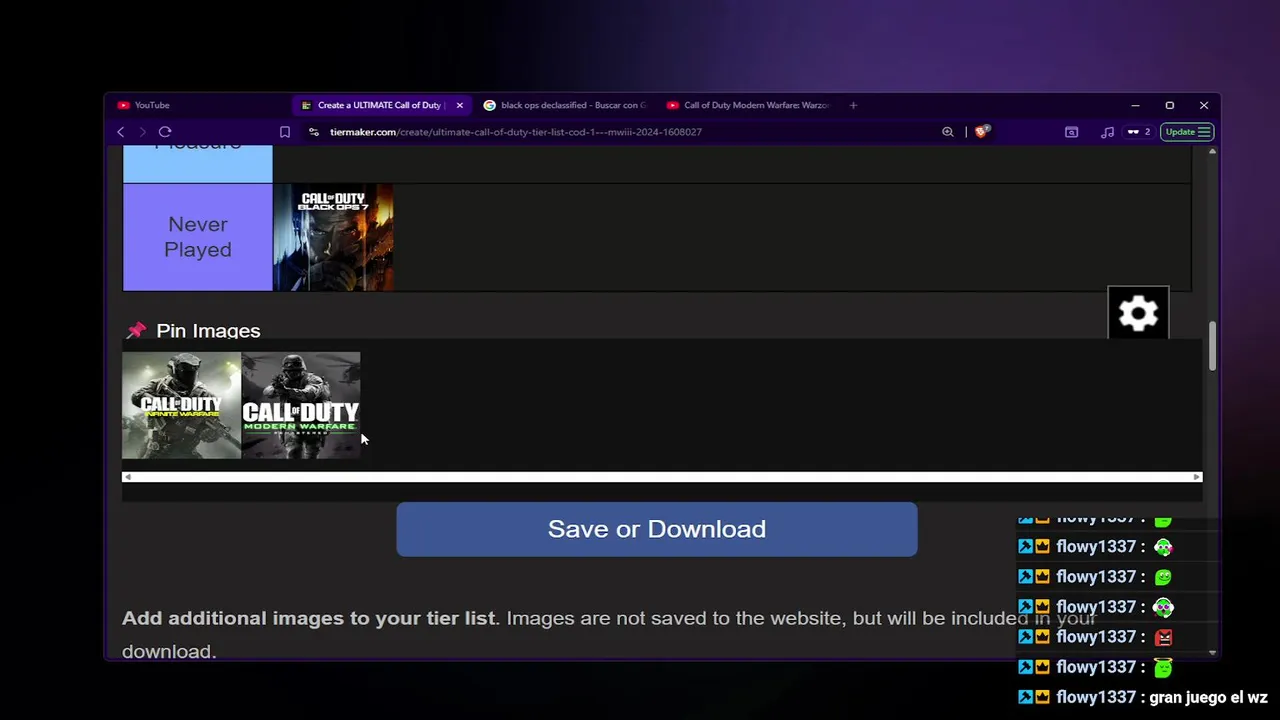This screenshot has width=1280, height=720.
Task: Select the Modern Warfare Remastered cover image
Action: [300, 405]
